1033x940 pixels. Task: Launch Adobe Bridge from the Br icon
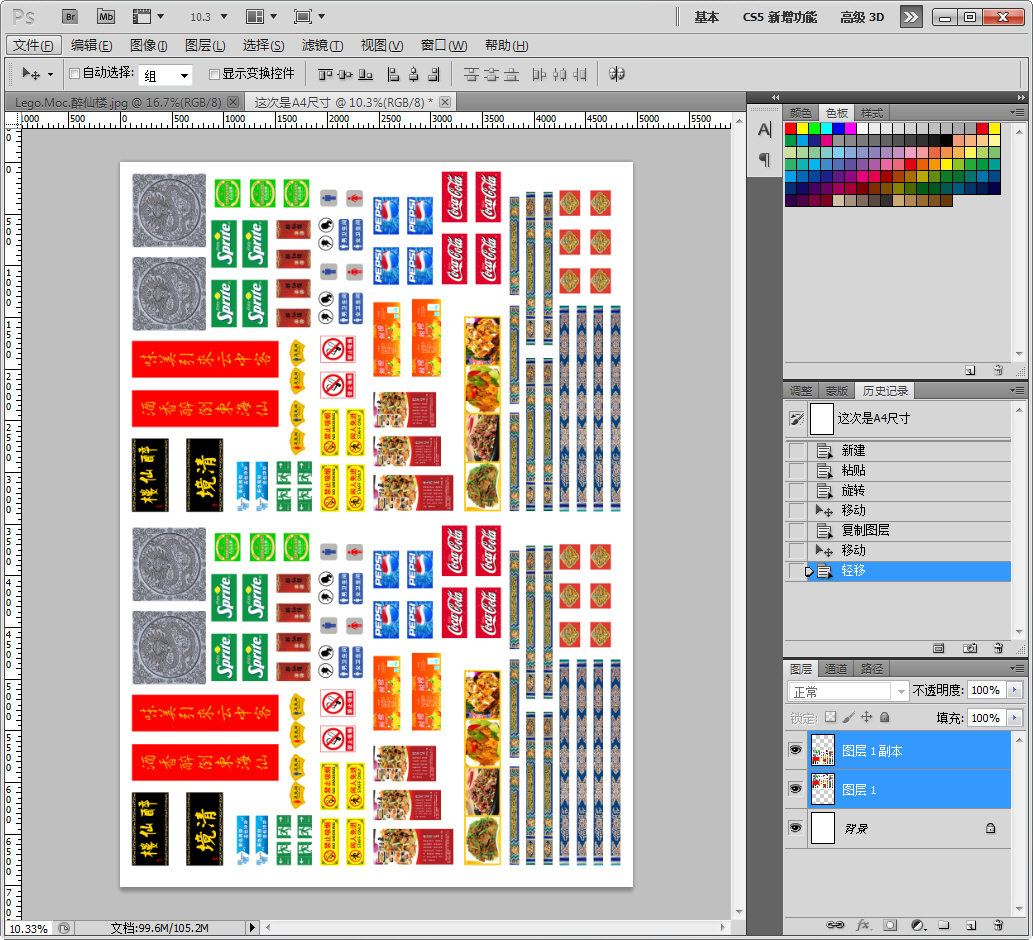point(69,17)
